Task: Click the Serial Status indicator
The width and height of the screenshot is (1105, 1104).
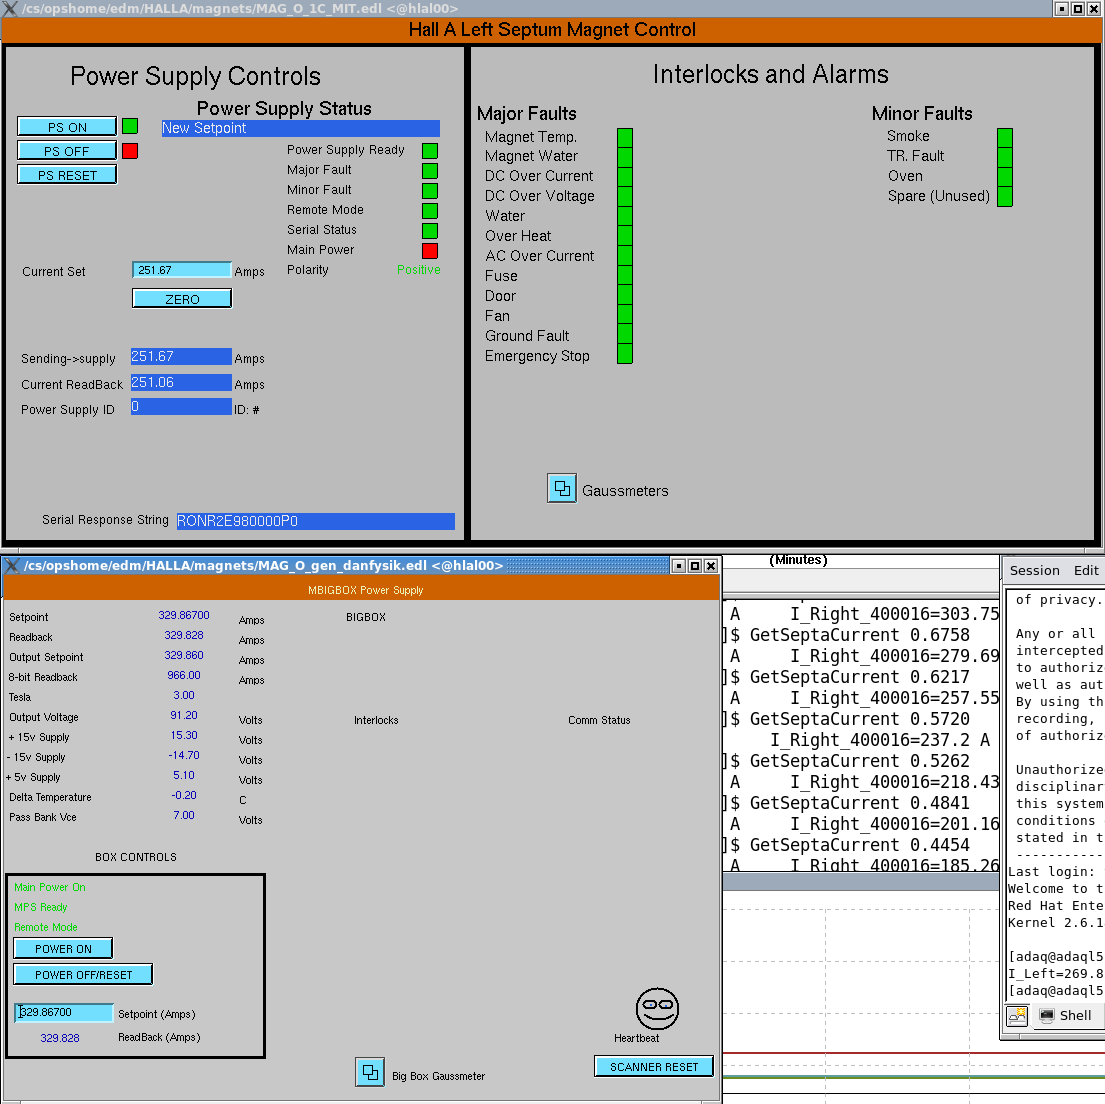Action: click(x=430, y=230)
